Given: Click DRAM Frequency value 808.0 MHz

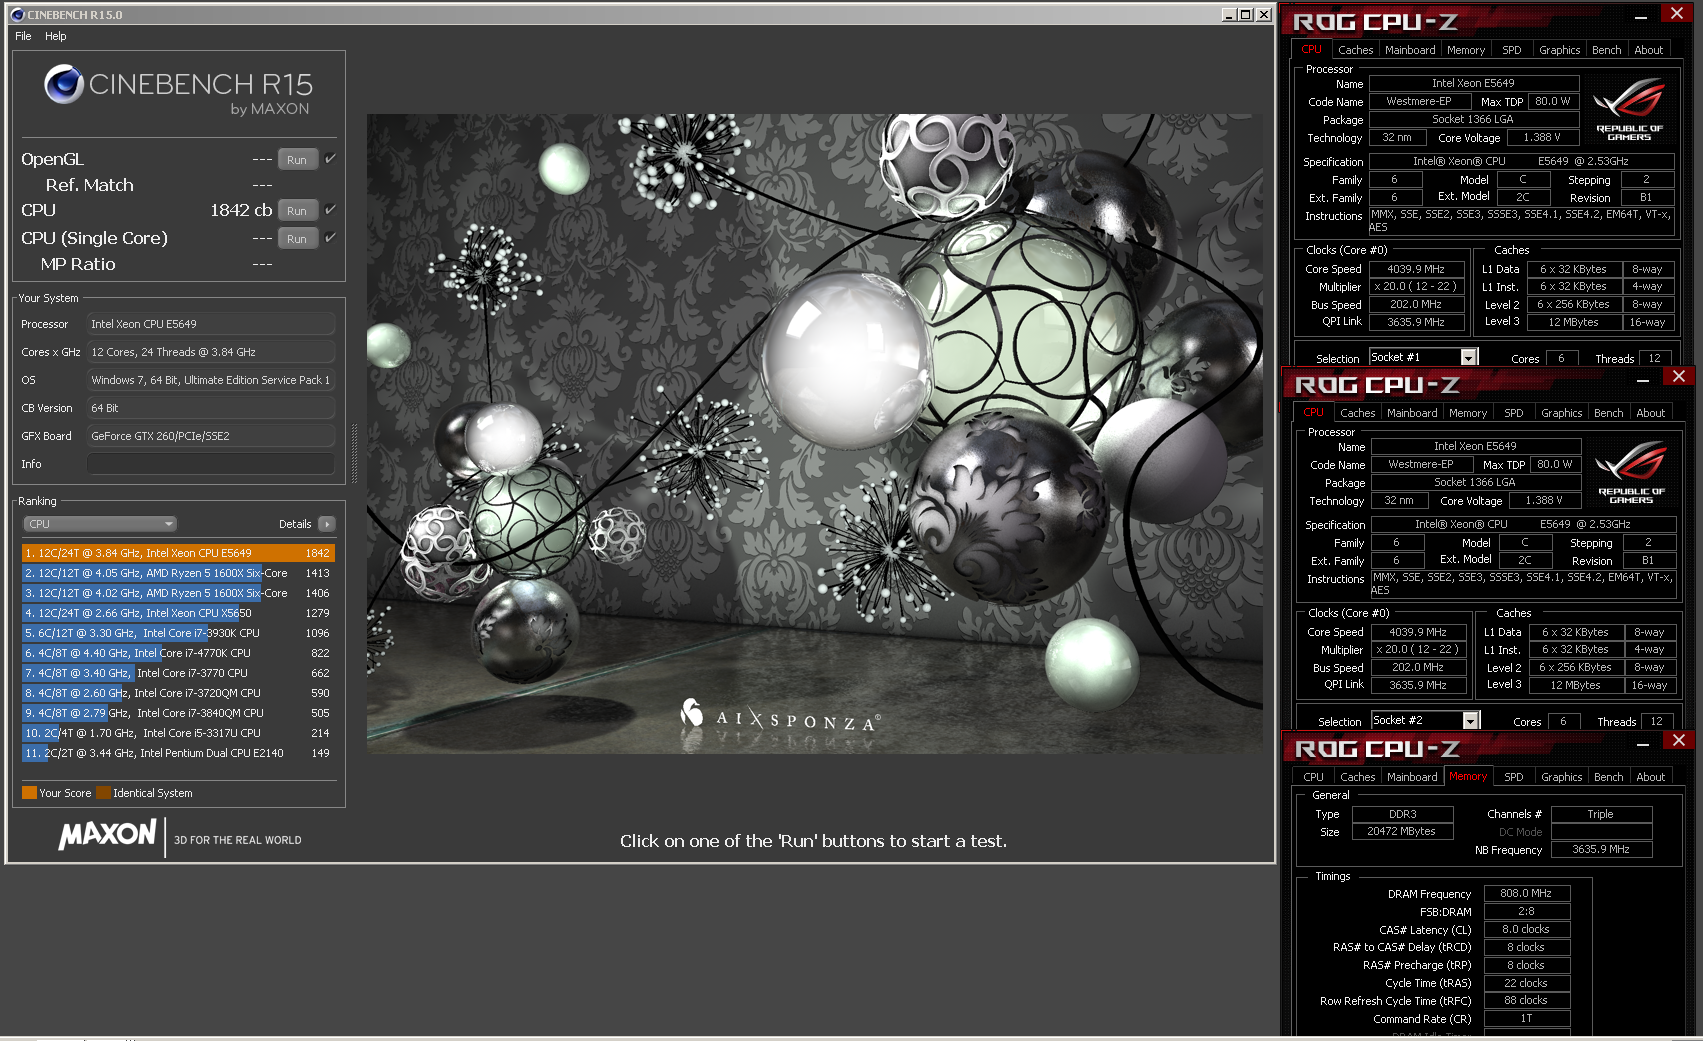Looking at the screenshot, I should coord(1526,894).
